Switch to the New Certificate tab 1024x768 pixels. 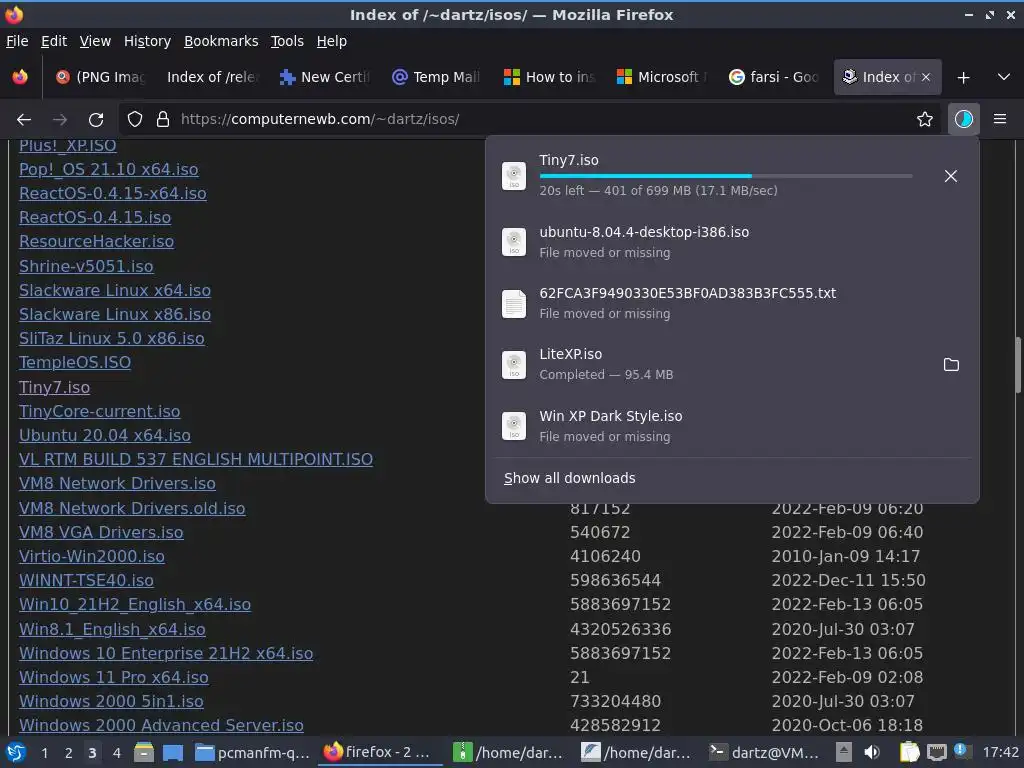click(325, 77)
